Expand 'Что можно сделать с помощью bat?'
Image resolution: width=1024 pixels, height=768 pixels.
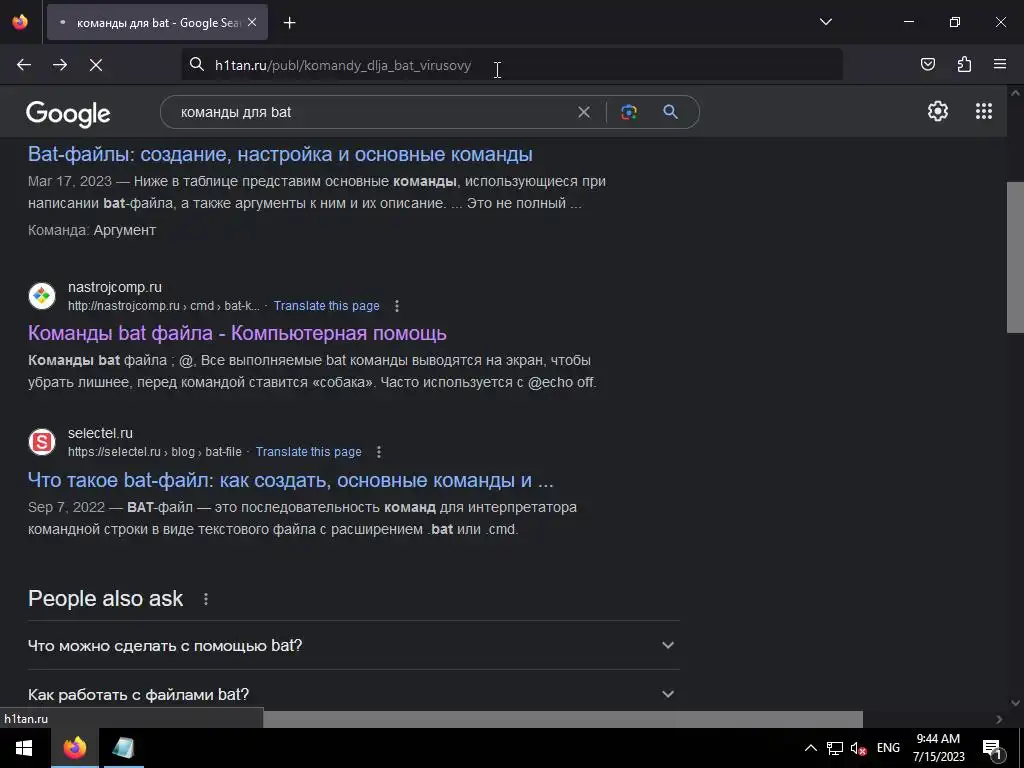(353, 645)
